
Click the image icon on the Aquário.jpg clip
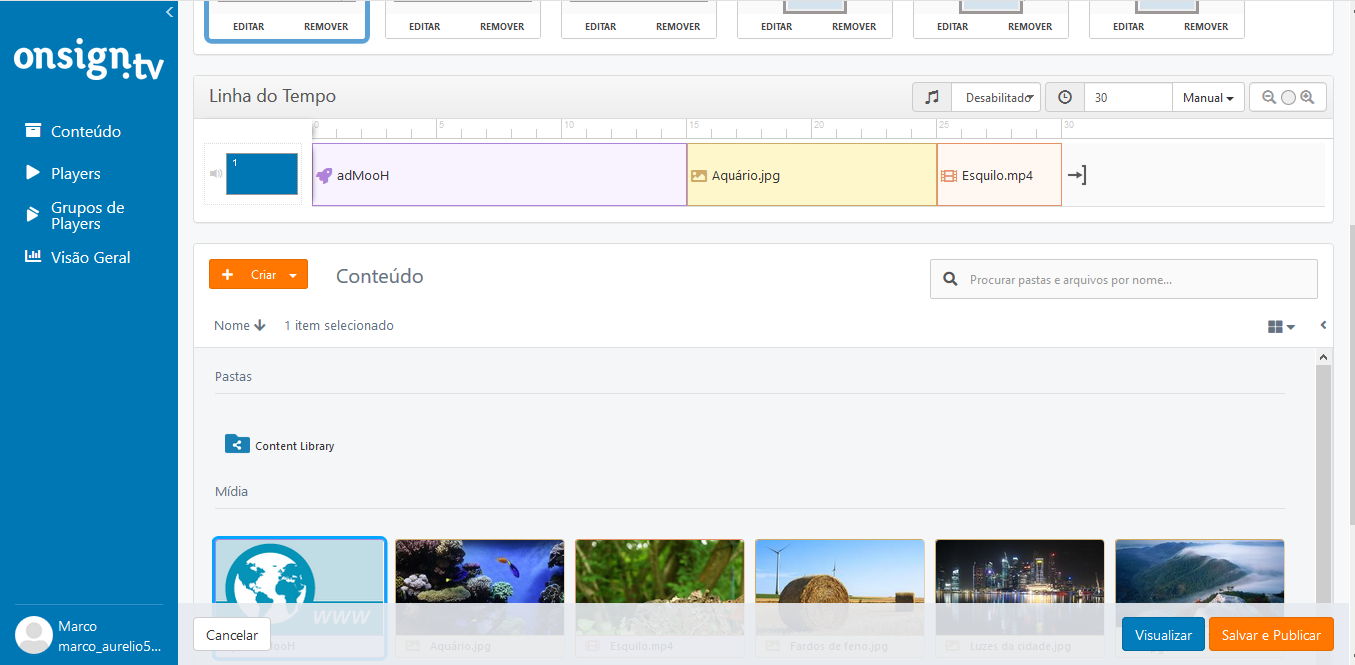pos(699,175)
